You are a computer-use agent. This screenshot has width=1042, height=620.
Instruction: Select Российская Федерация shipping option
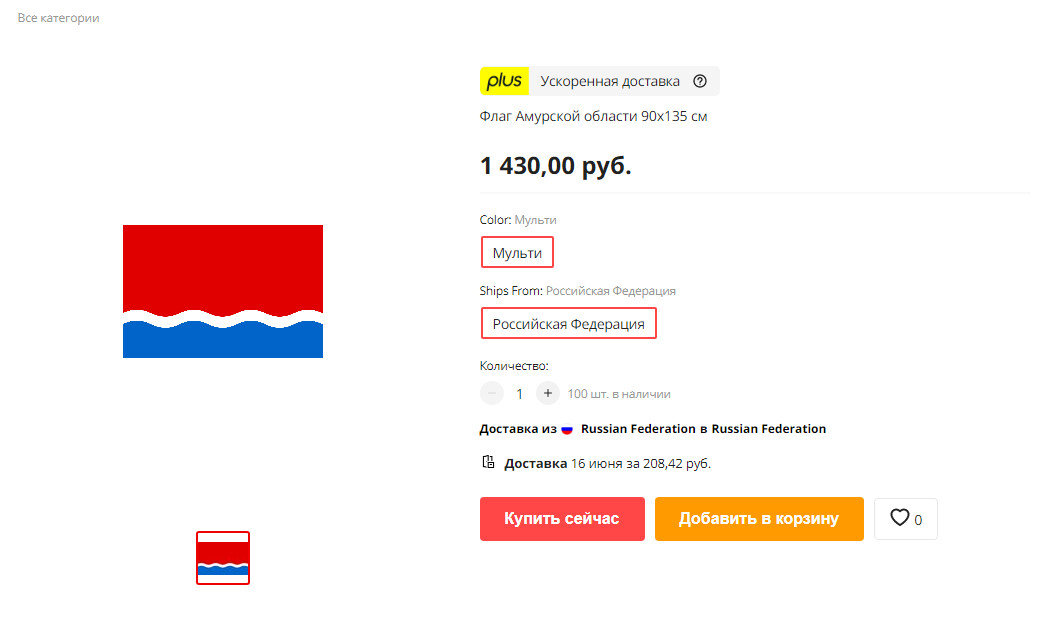[x=568, y=324]
